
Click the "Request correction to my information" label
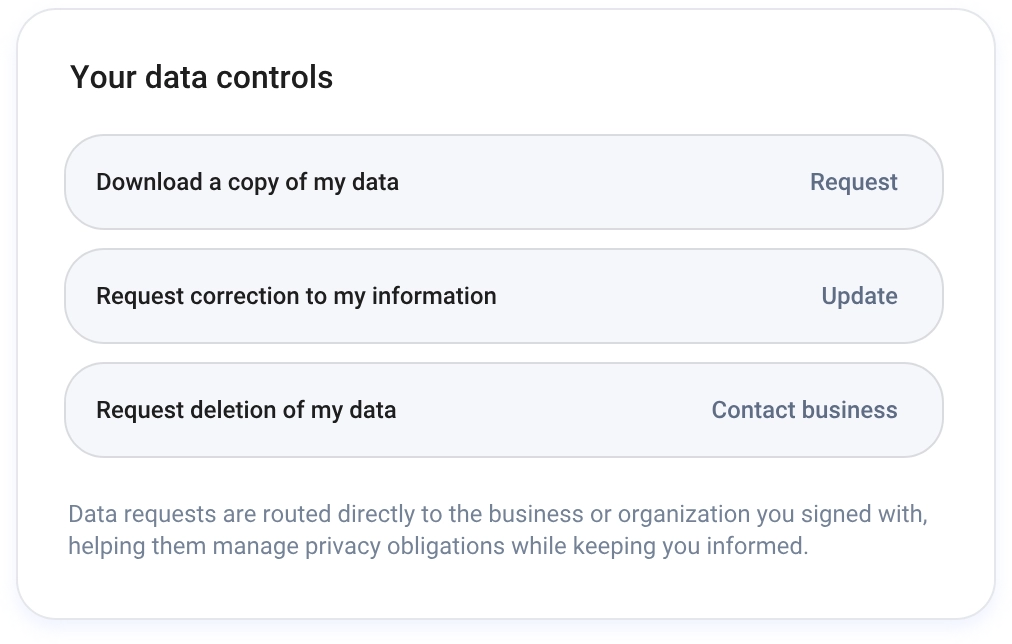(x=296, y=296)
